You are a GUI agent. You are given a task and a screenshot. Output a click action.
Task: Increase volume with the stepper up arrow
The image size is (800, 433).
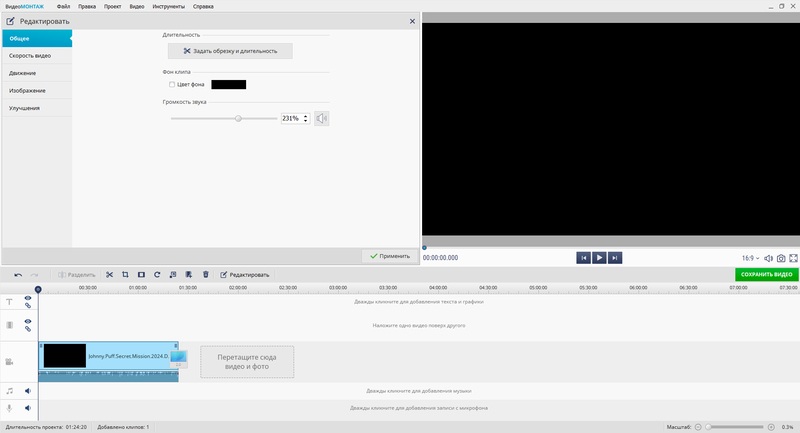pos(306,116)
